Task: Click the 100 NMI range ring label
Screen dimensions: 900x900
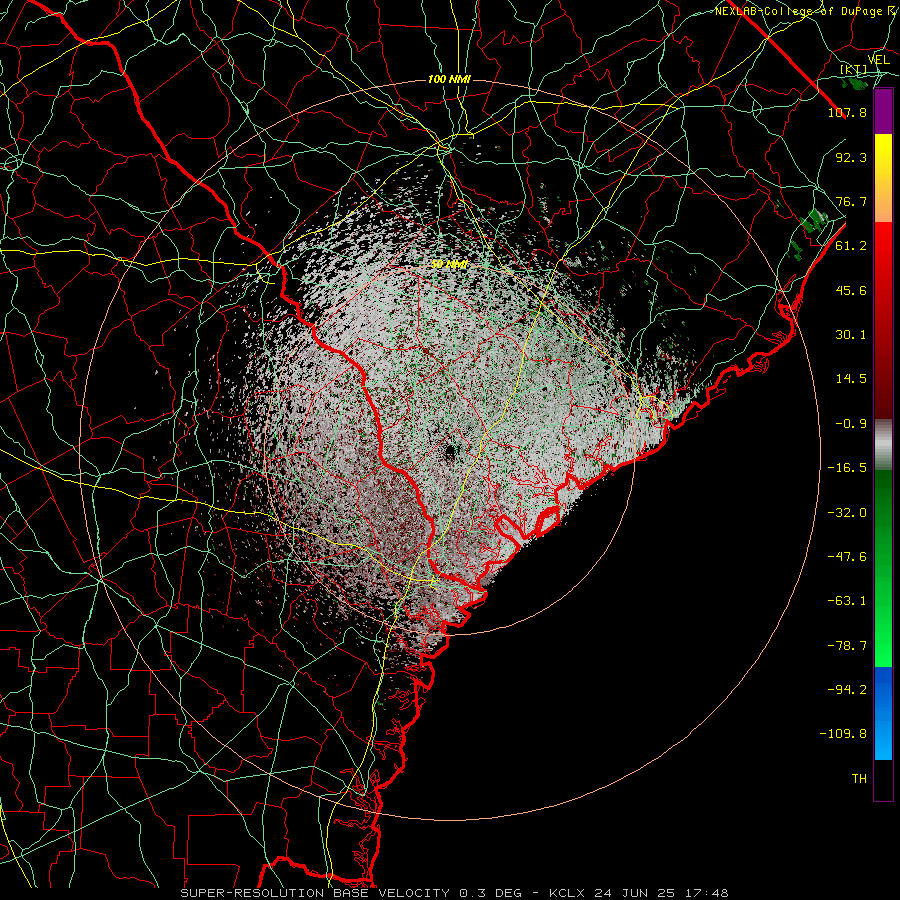Action: pos(449,79)
